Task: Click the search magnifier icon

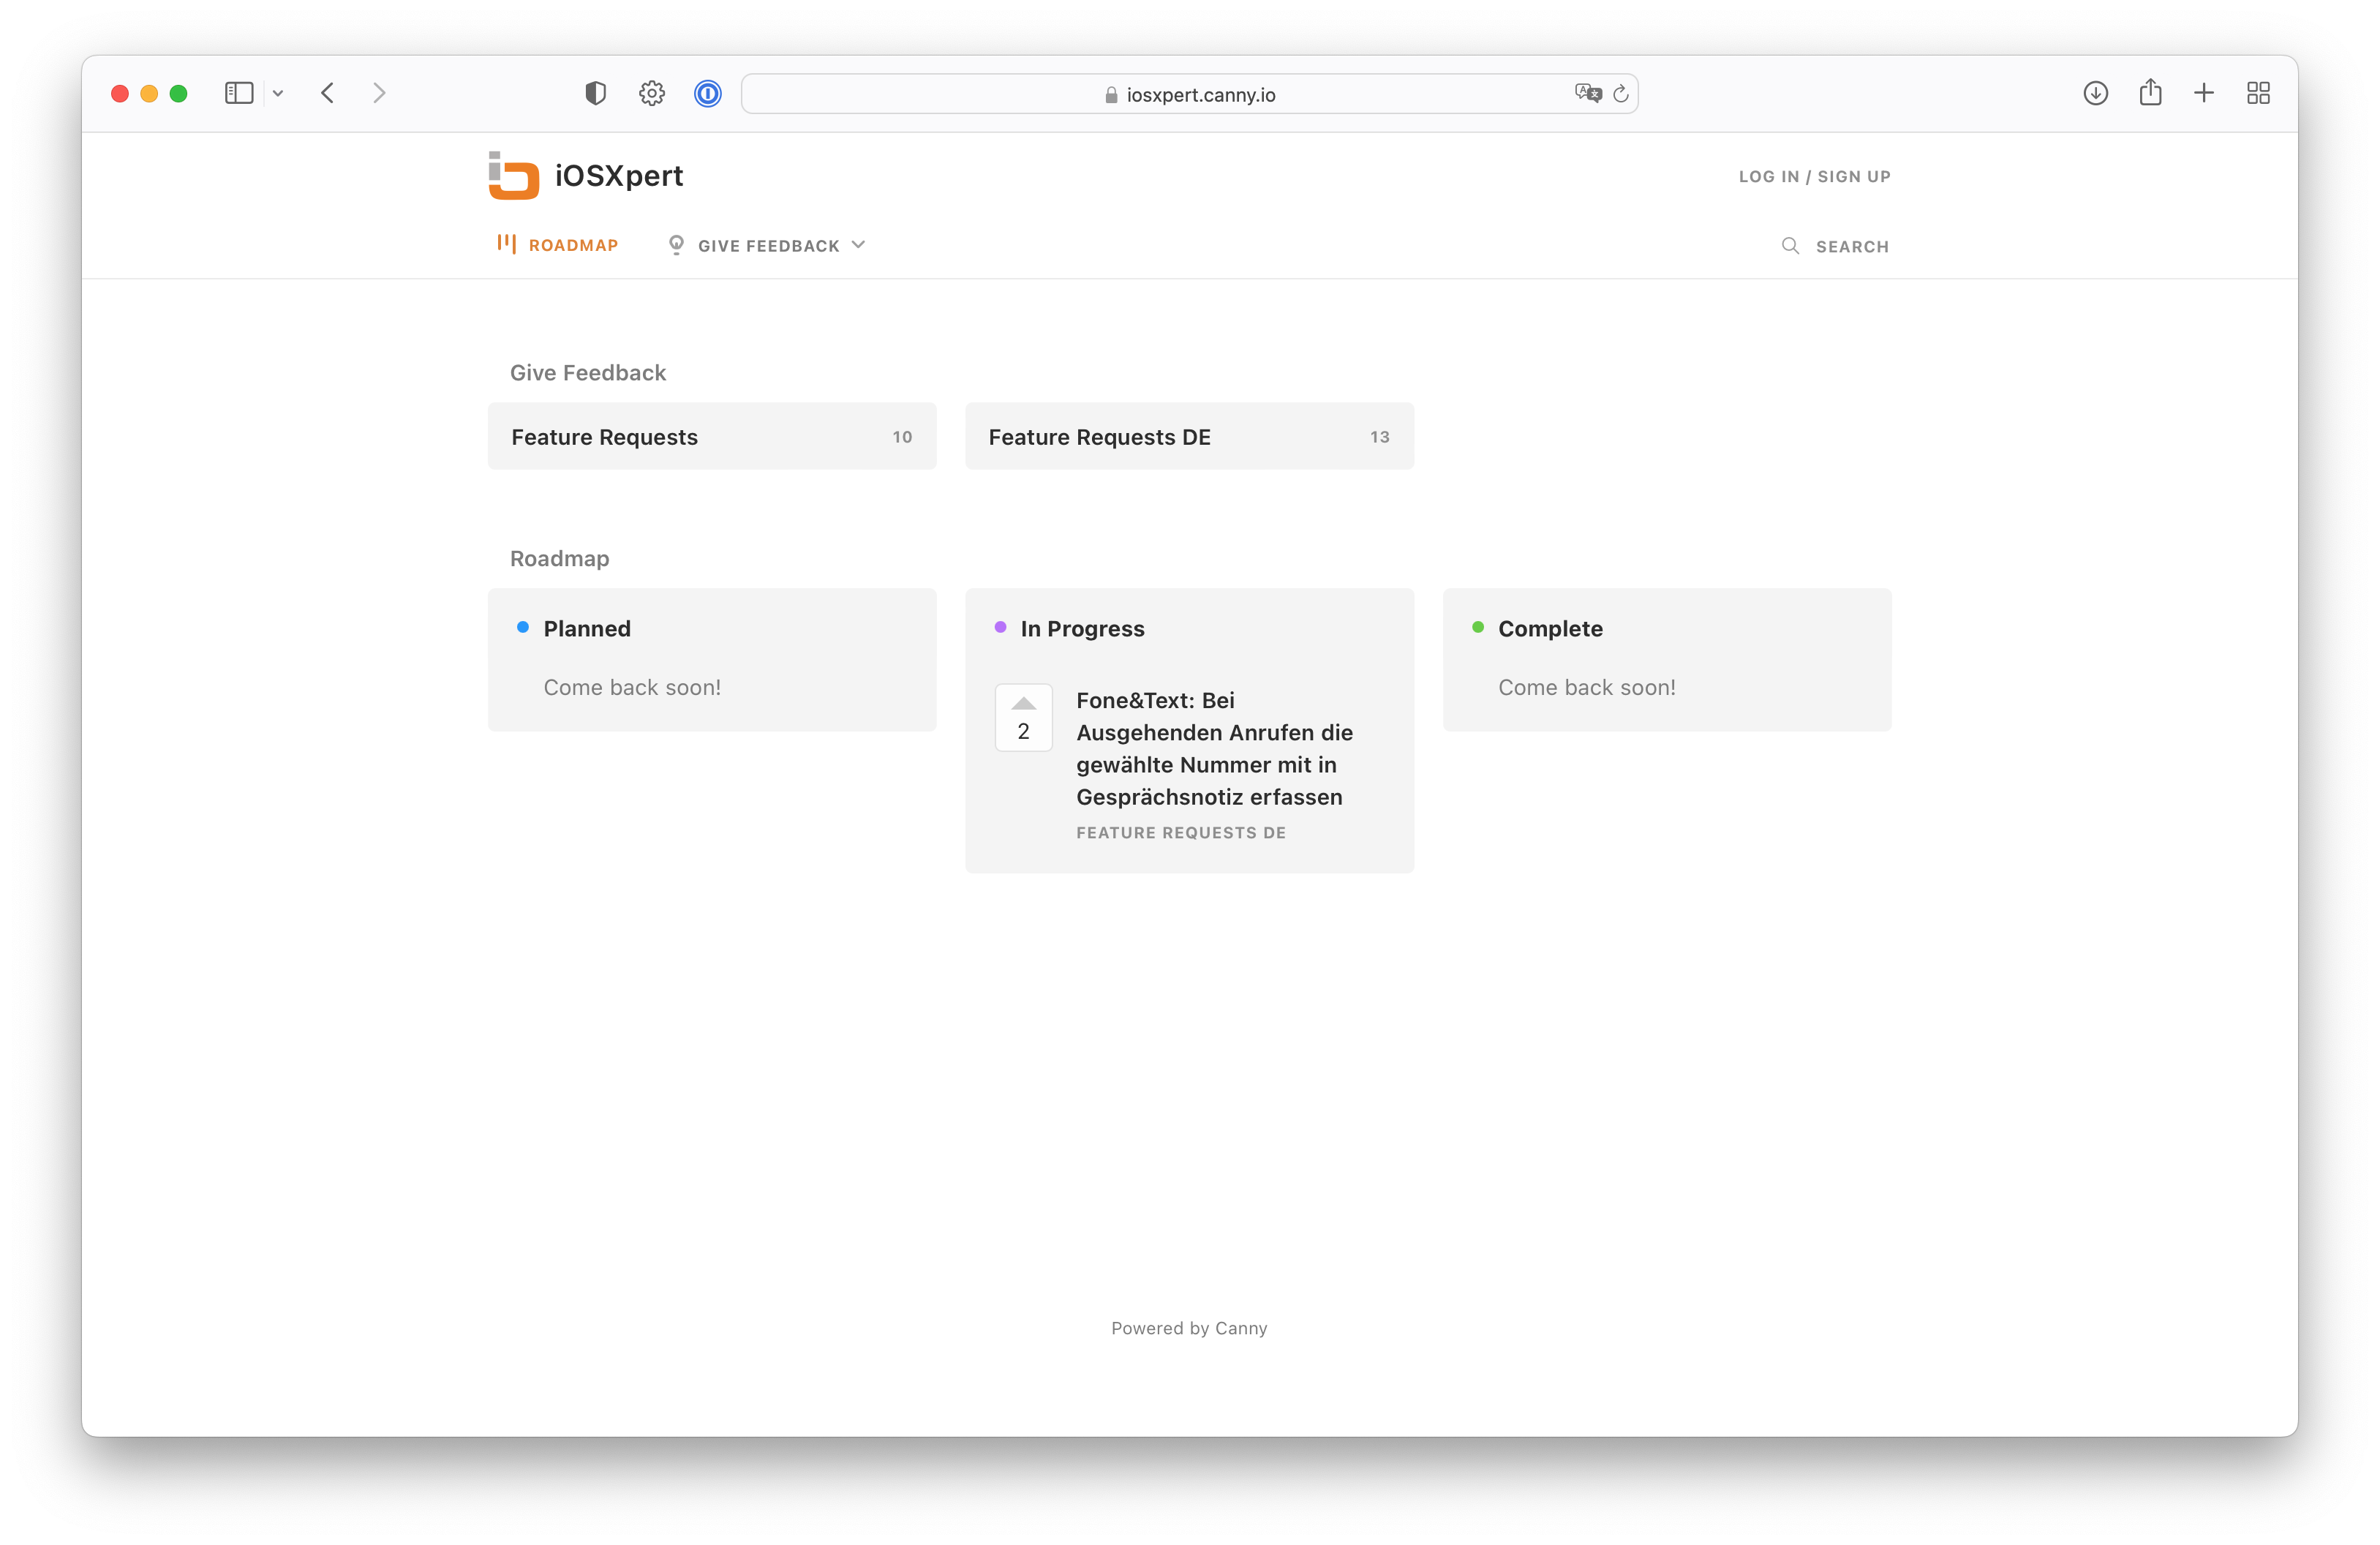Action: [1790, 246]
